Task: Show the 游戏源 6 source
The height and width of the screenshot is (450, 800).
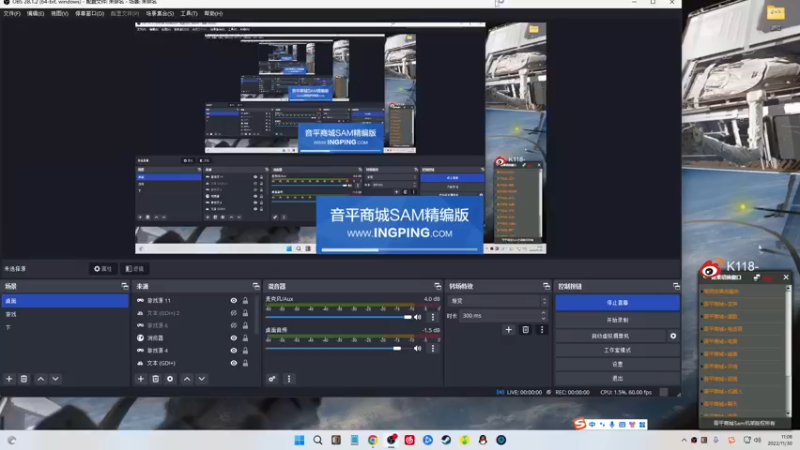Action: 234,326
